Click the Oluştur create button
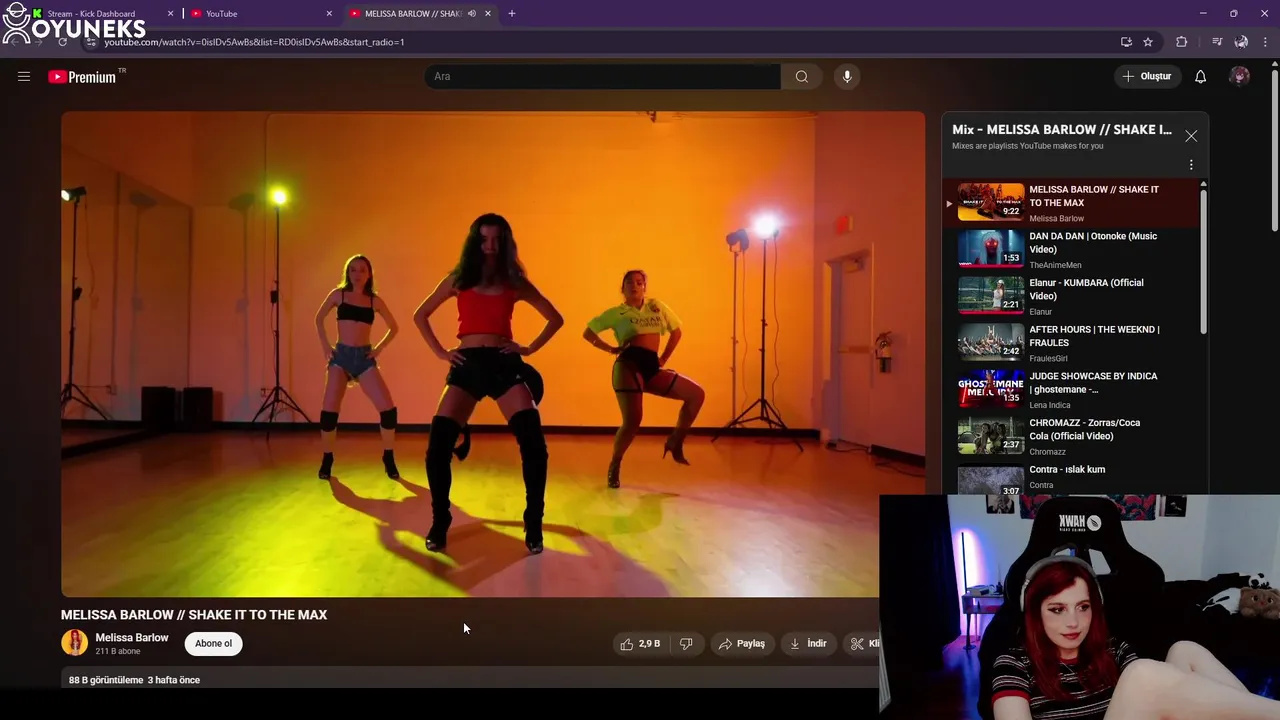The height and width of the screenshot is (720, 1280). point(1147,76)
